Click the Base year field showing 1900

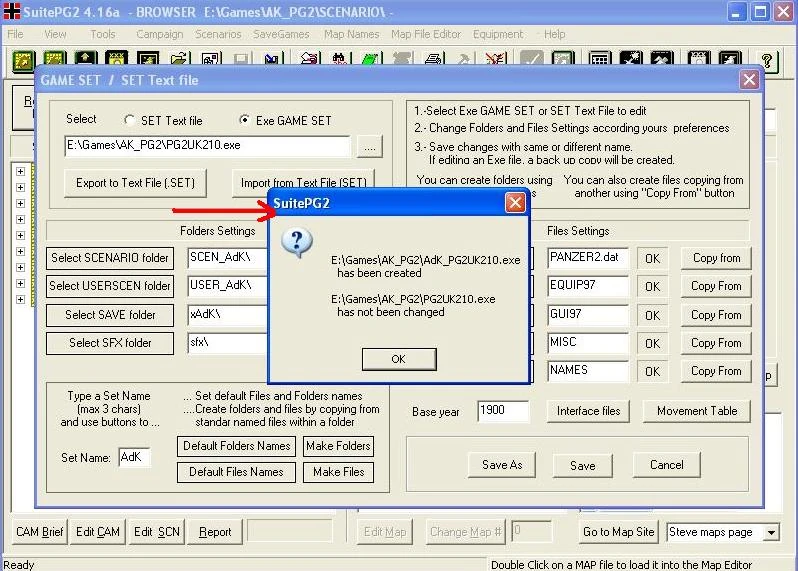(503, 411)
